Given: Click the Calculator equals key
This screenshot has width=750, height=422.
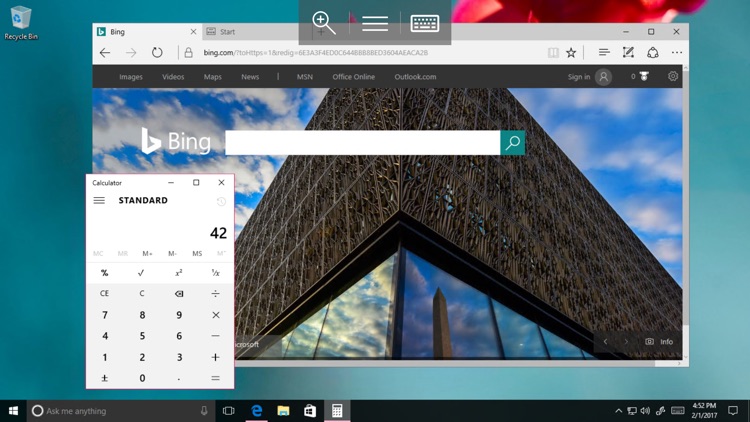Looking at the screenshot, I should pos(216,378).
